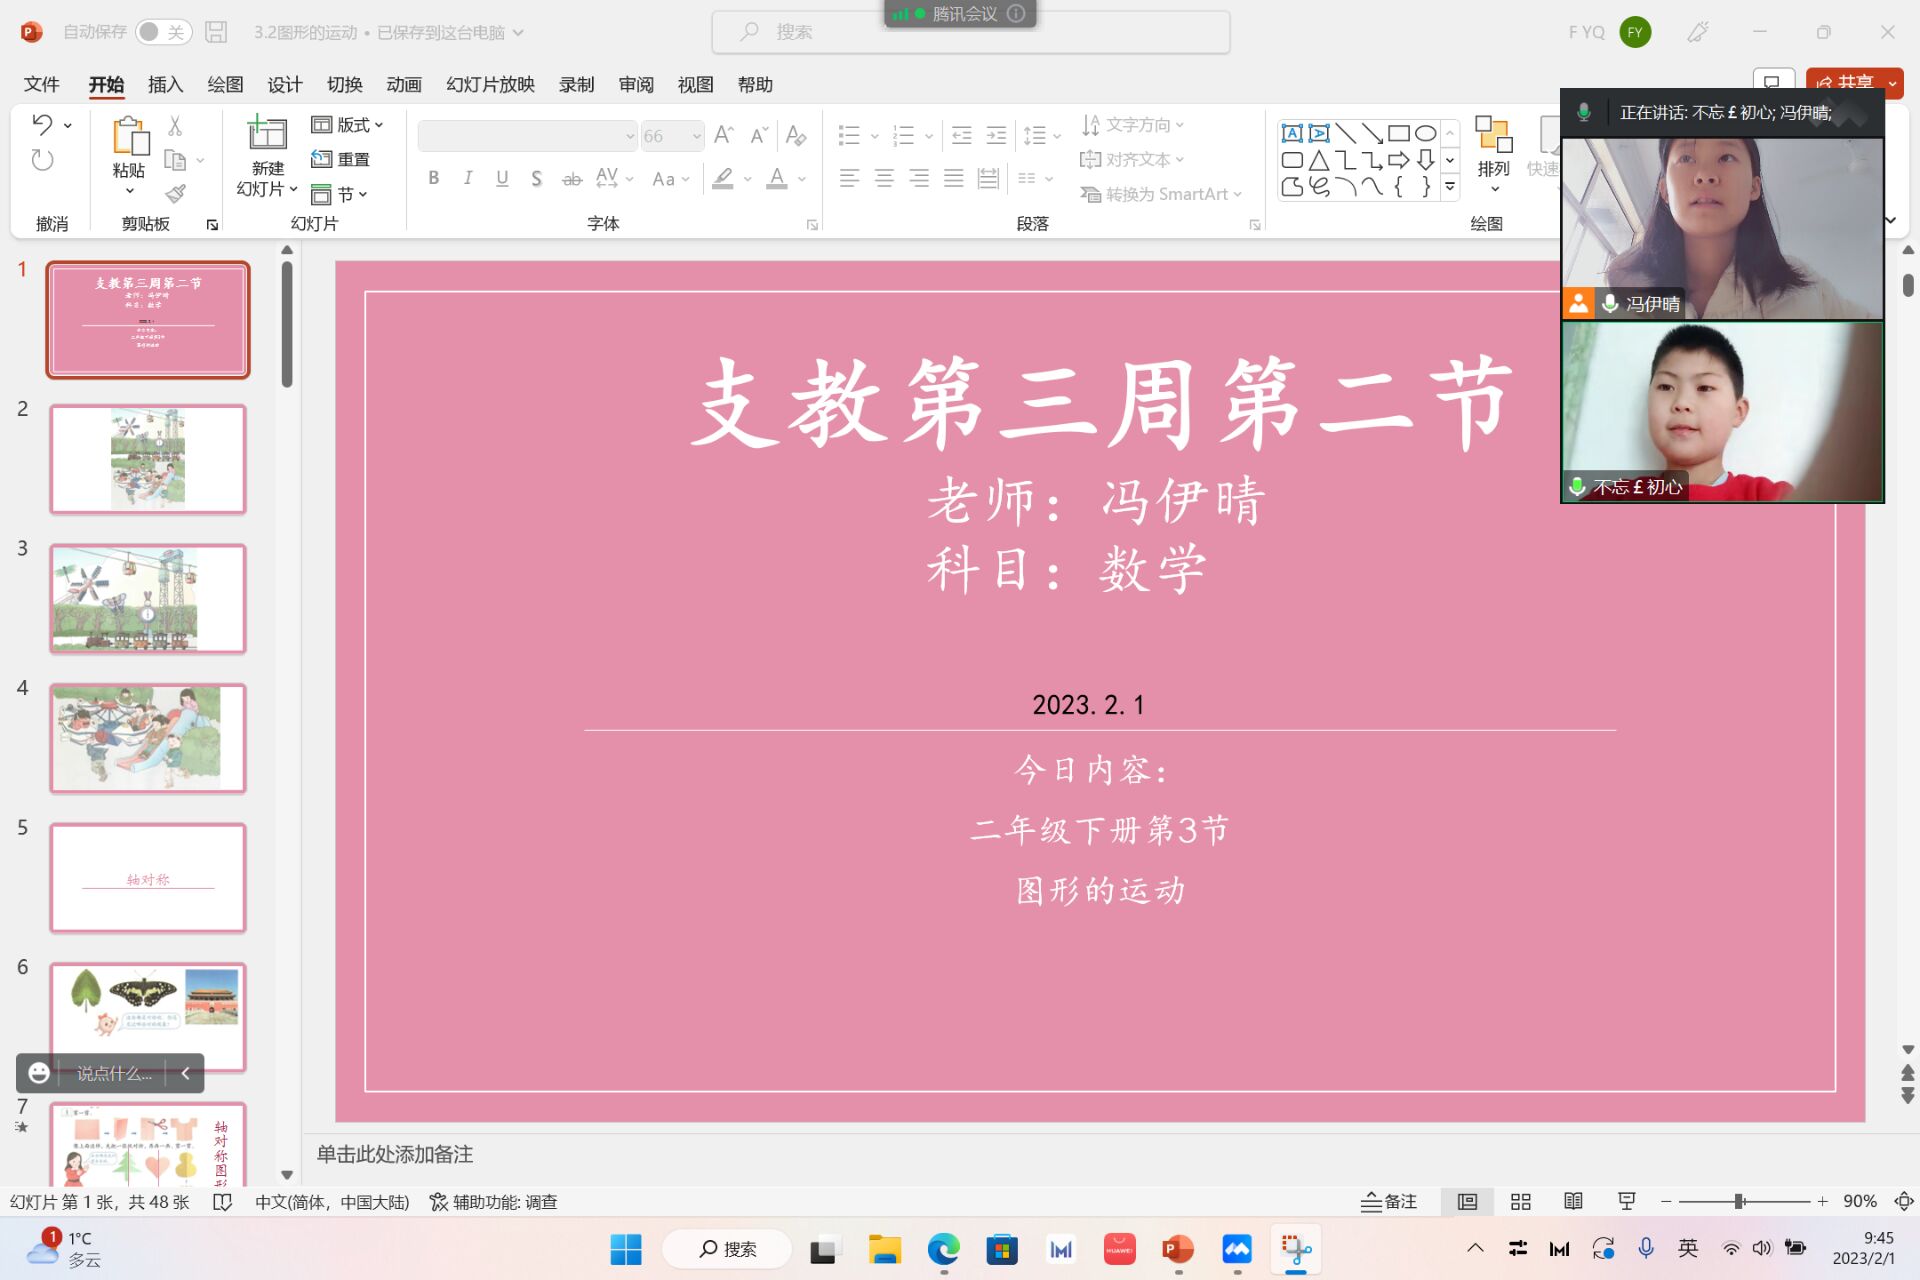Viewport: 1920px width, 1280px height.
Task: Click the Redo icon
Action: point(42,160)
